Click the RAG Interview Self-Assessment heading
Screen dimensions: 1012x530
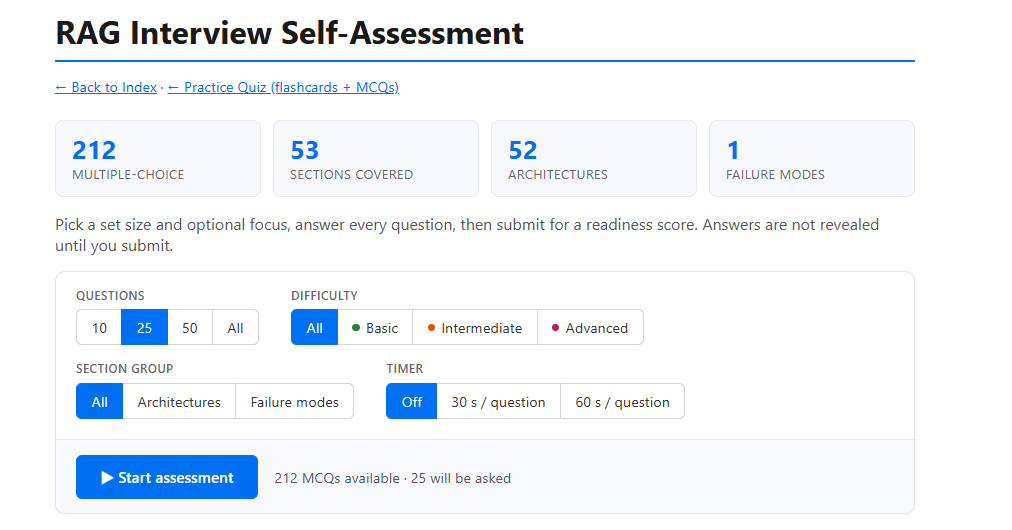[289, 33]
